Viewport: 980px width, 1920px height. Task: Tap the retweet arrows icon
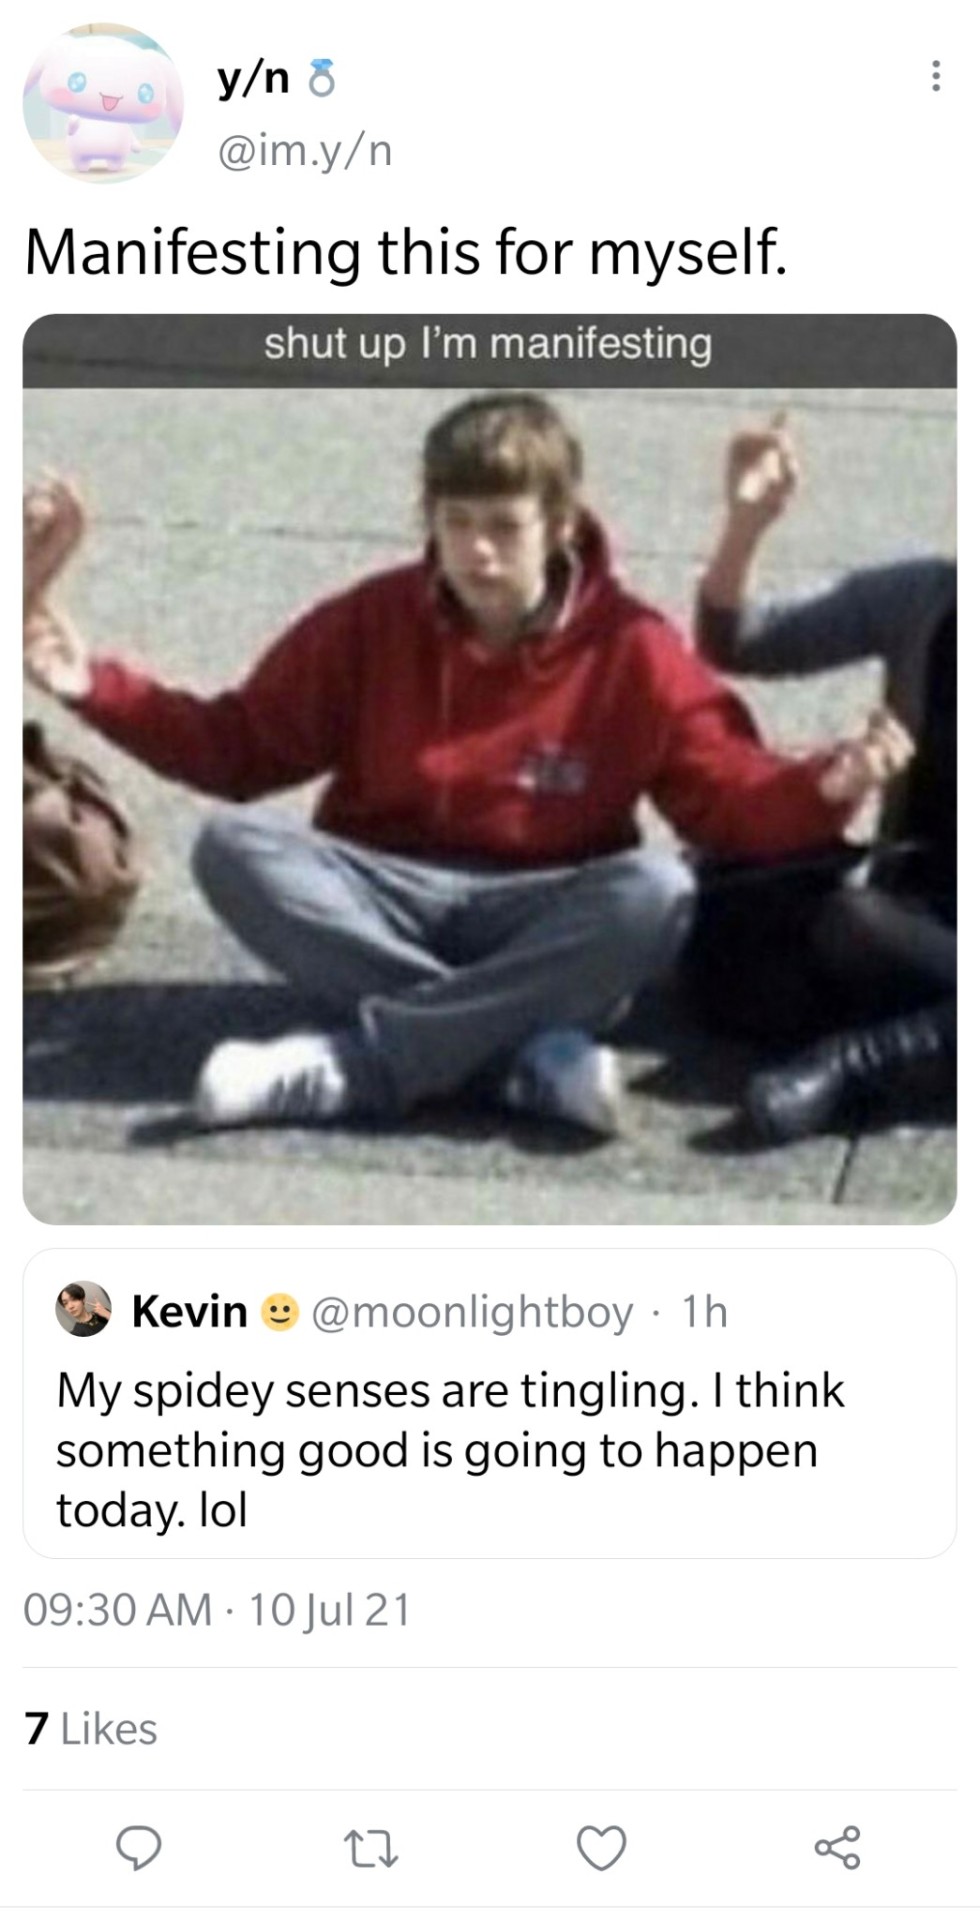click(370, 1848)
